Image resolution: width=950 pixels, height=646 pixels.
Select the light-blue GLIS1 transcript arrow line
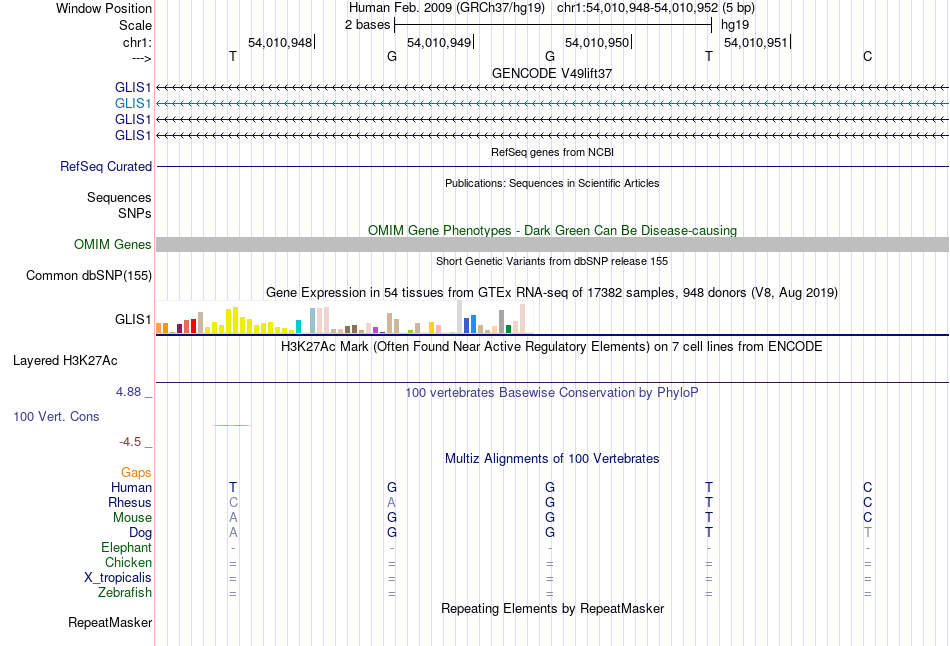[x=553, y=104]
